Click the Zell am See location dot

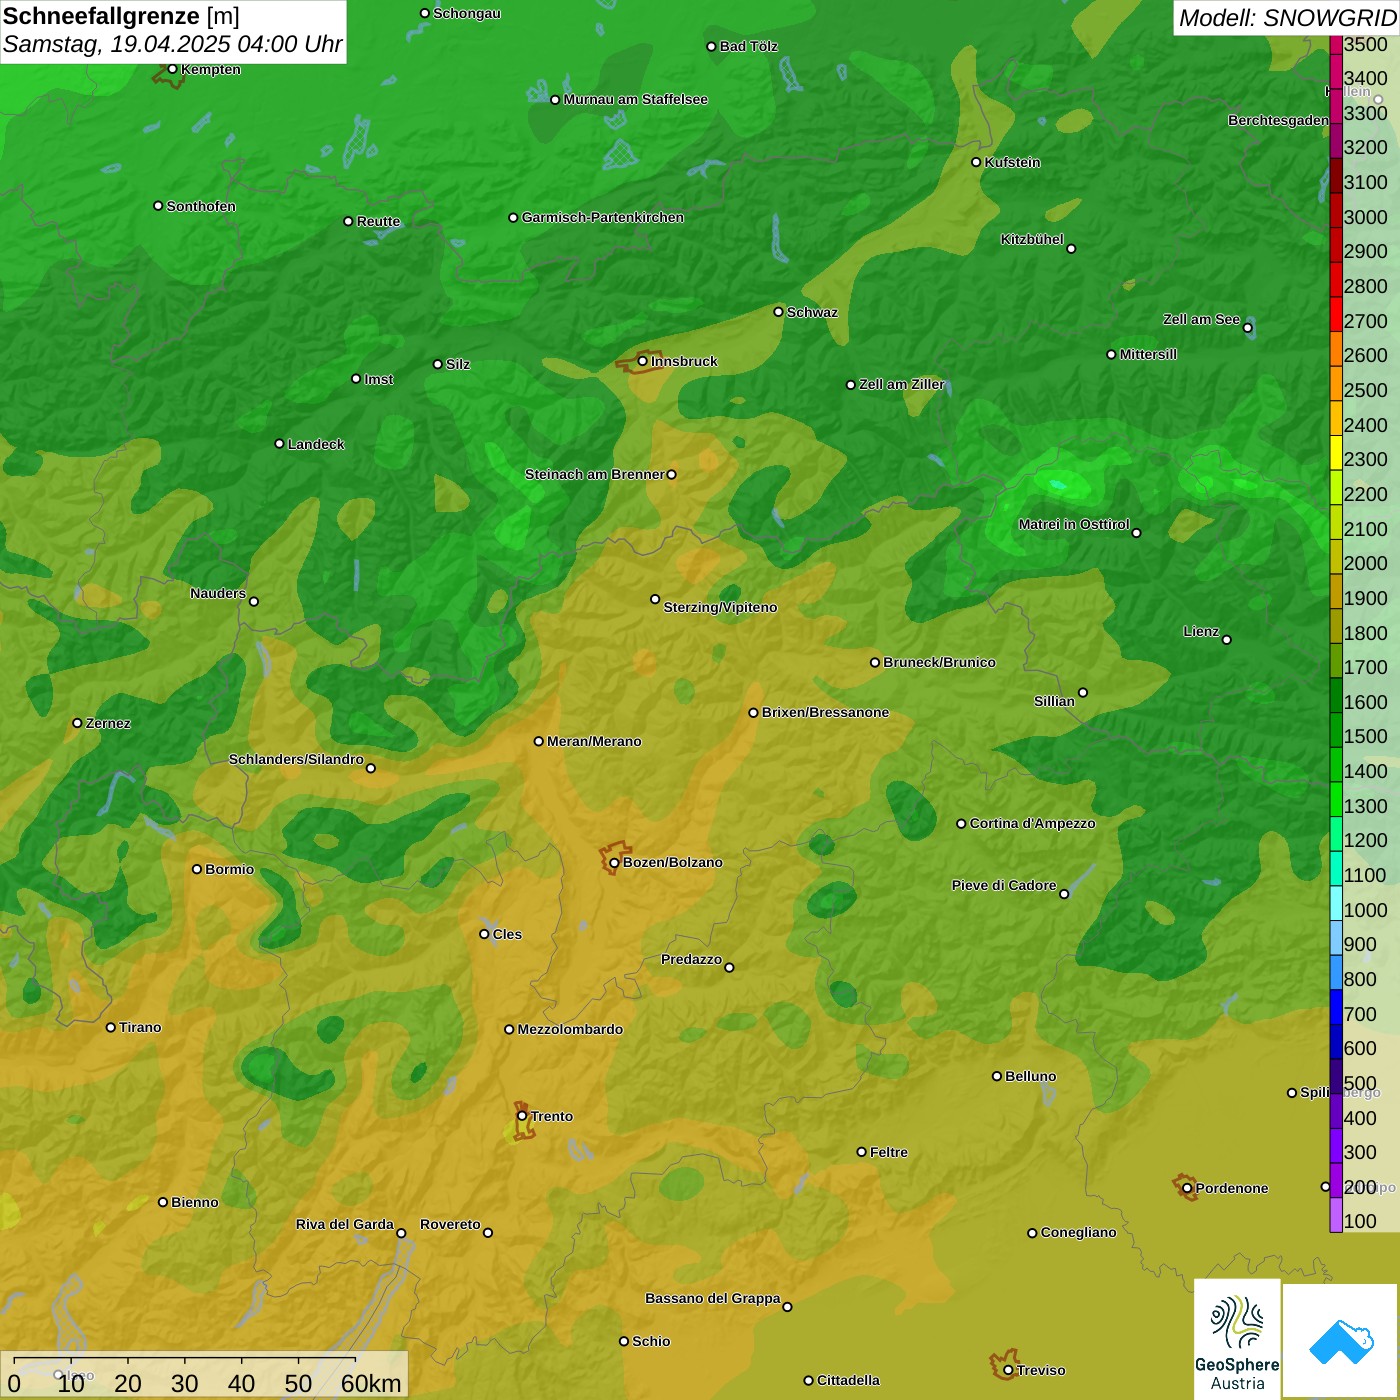tap(1247, 328)
